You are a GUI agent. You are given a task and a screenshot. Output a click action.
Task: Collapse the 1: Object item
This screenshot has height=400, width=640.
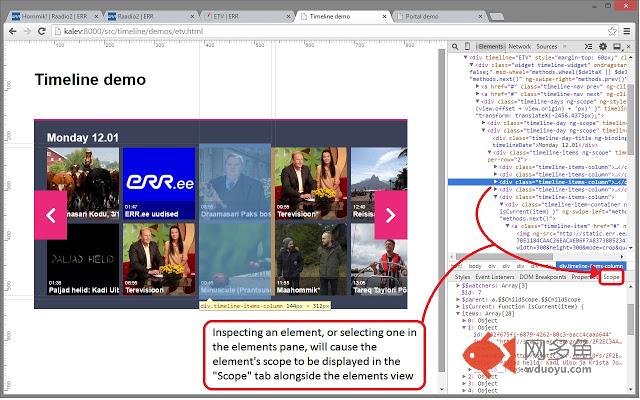464,327
